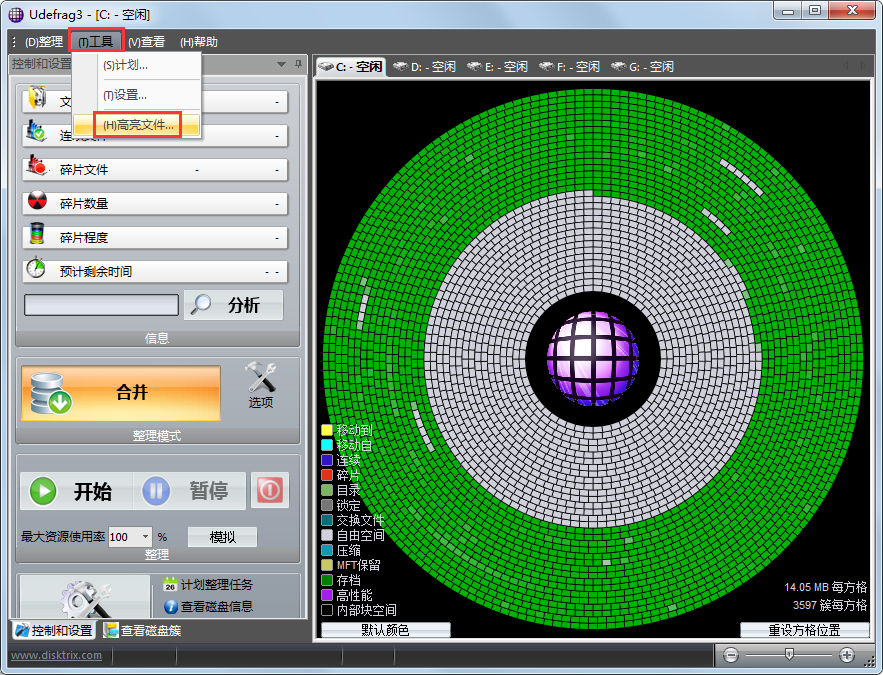Screen dimensions: 883x675
Task: Click the estimated time remaining stopwatch icon
Action: [x=35, y=271]
